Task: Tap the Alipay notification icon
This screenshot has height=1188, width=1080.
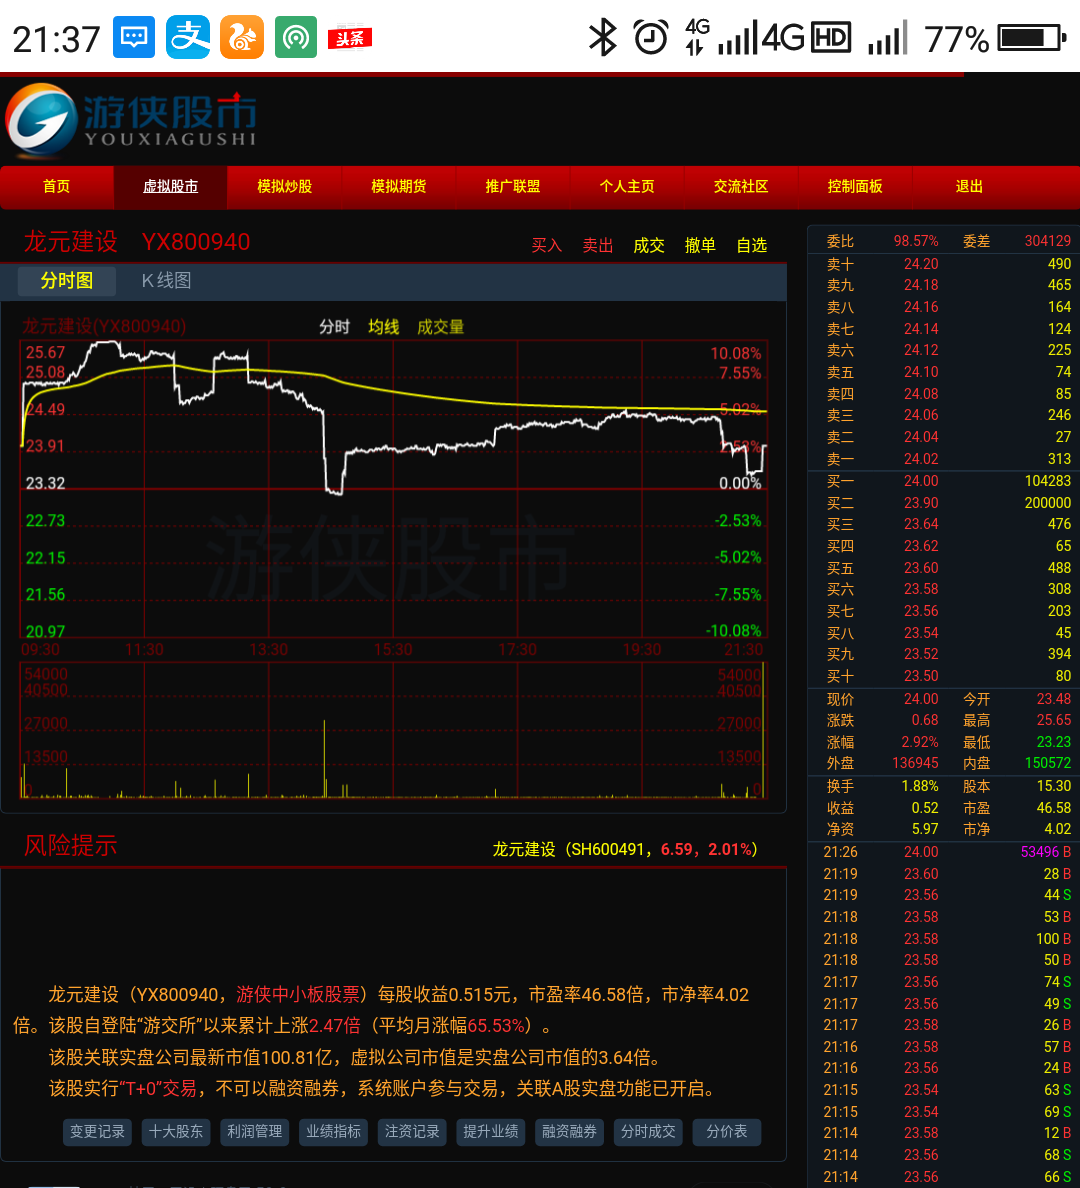Action: pos(188,38)
